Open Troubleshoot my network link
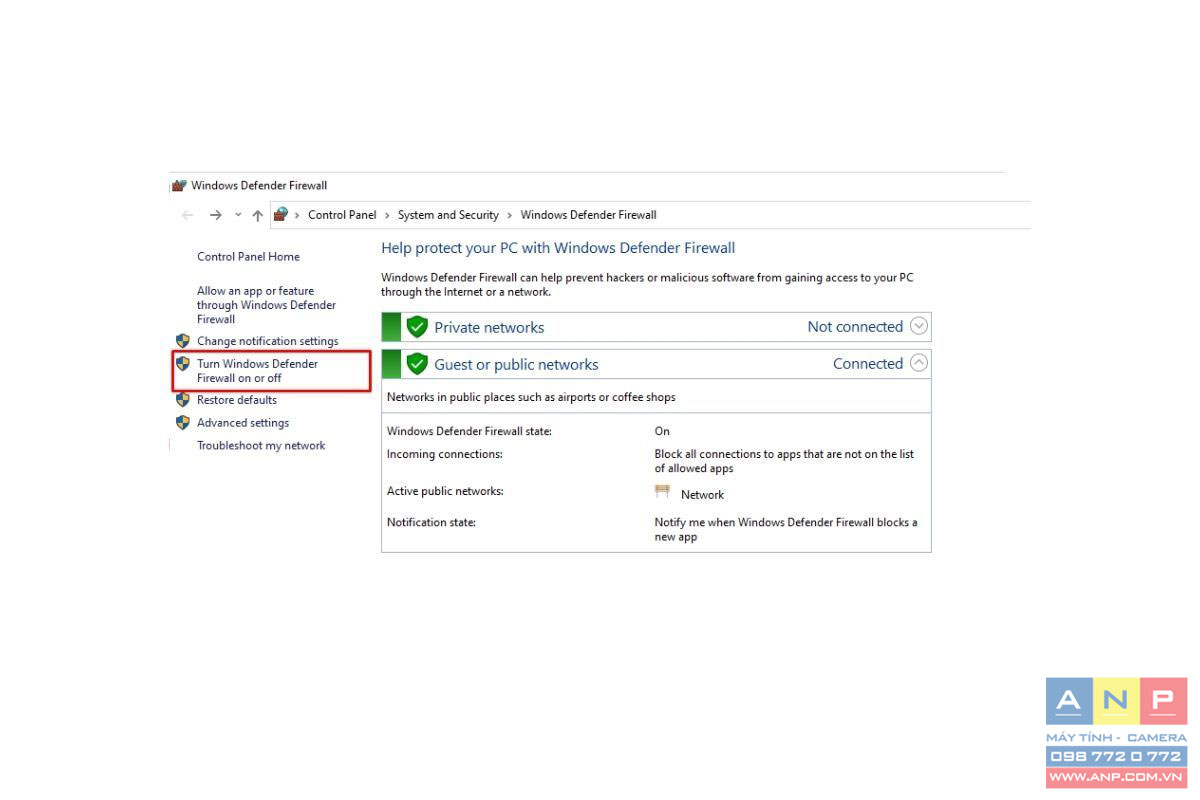Viewport: 1200px width, 800px height. click(261, 446)
